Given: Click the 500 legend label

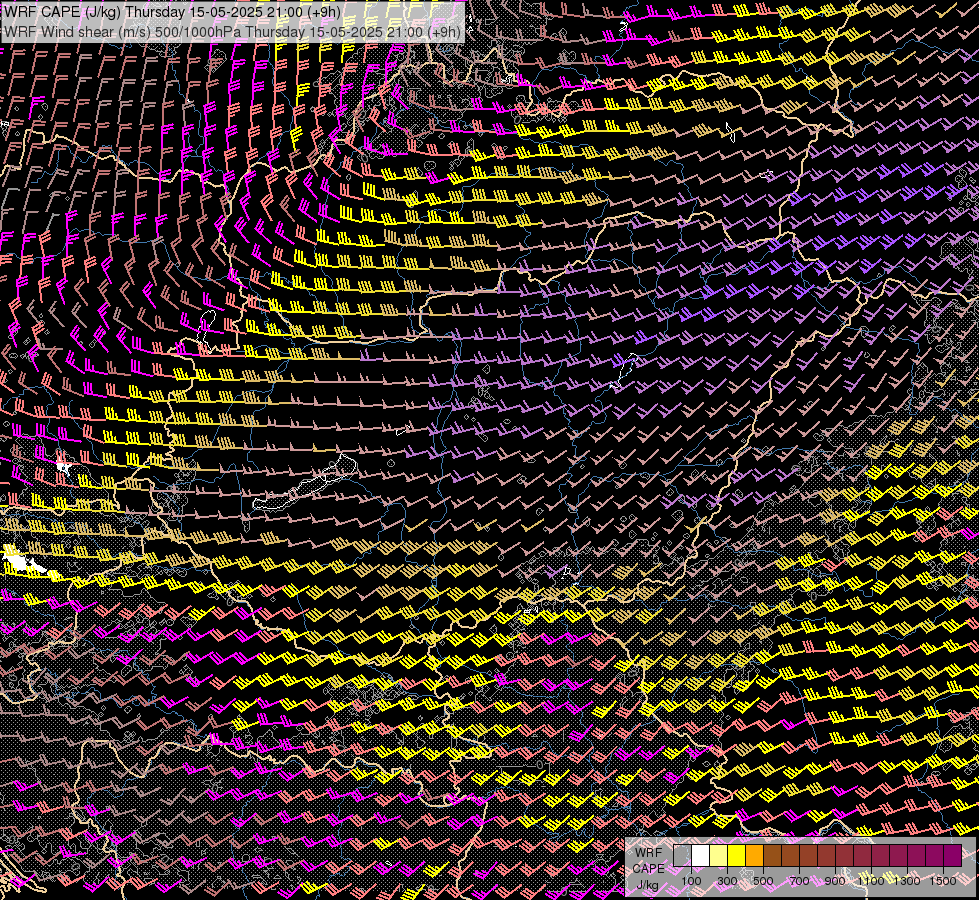Looking at the screenshot, I should tap(763, 881).
